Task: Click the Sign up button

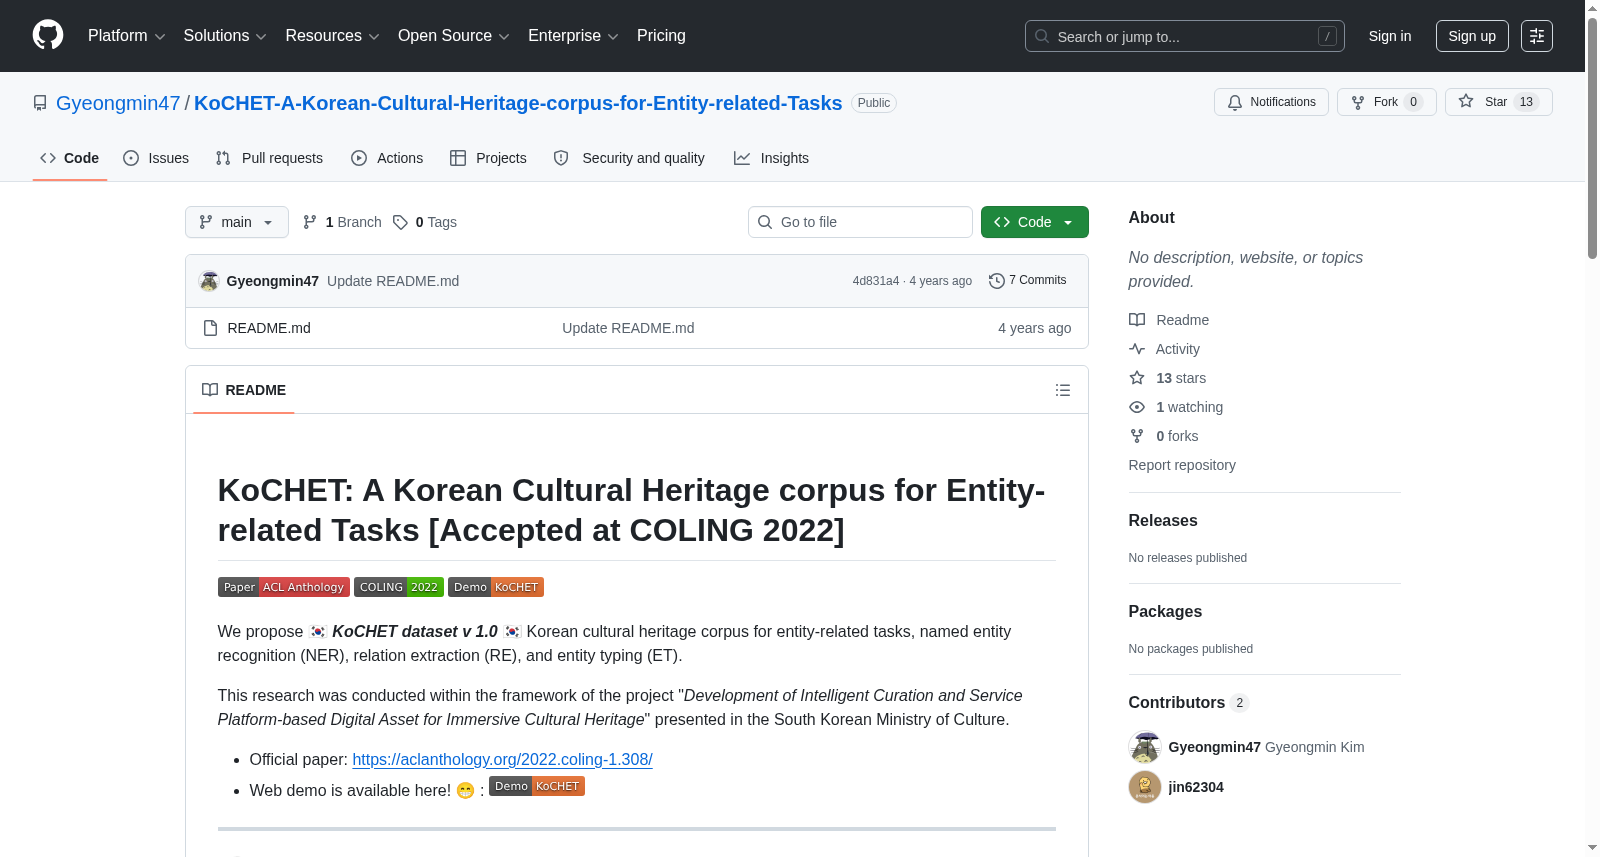Action: tap(1472, 36)
